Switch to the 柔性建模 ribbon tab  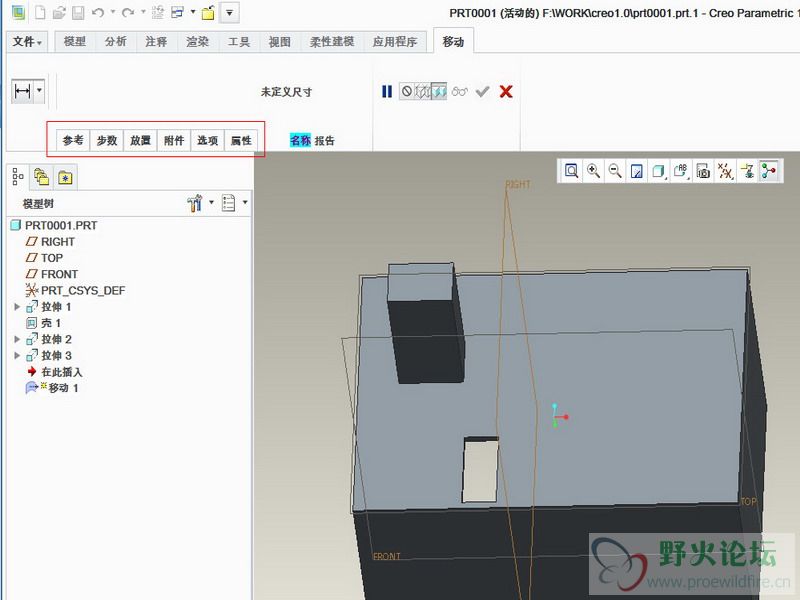tap(332, 42)
